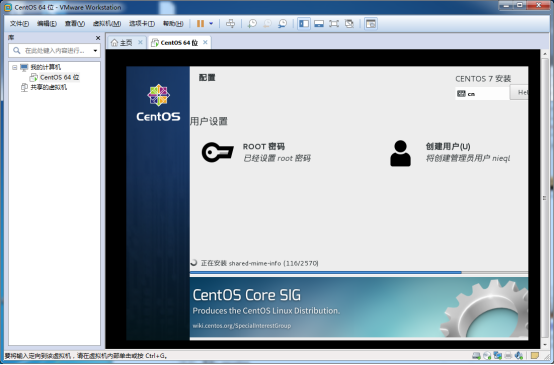Open the snapshot manager toolbar icon
This screenshot has height=365, width=554.
point(282,24)
